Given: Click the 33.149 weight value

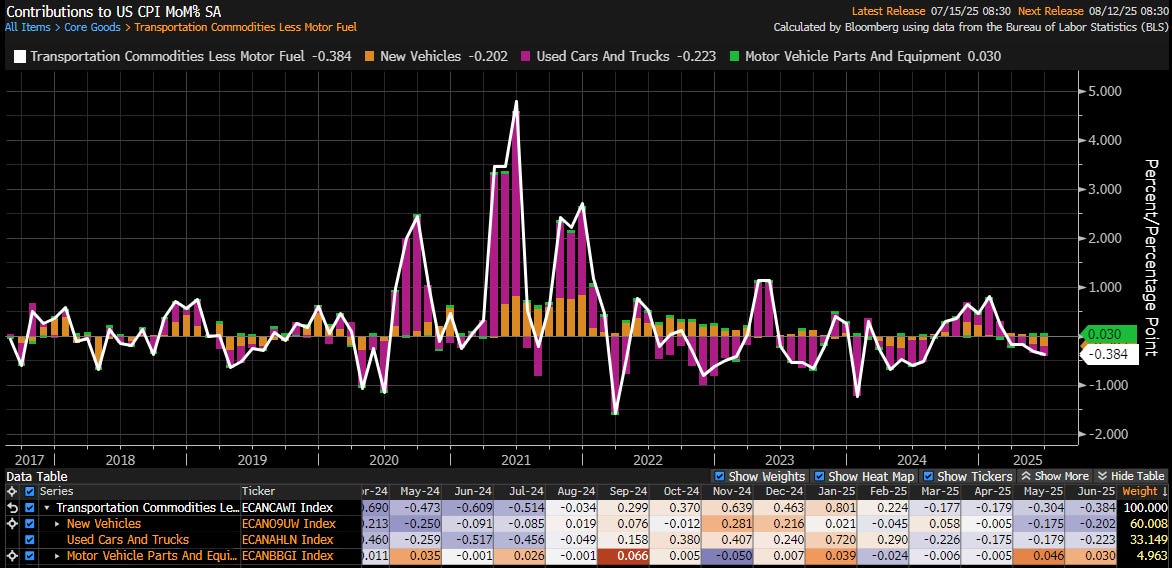Looking at the screenshot, I should 1147,540.
